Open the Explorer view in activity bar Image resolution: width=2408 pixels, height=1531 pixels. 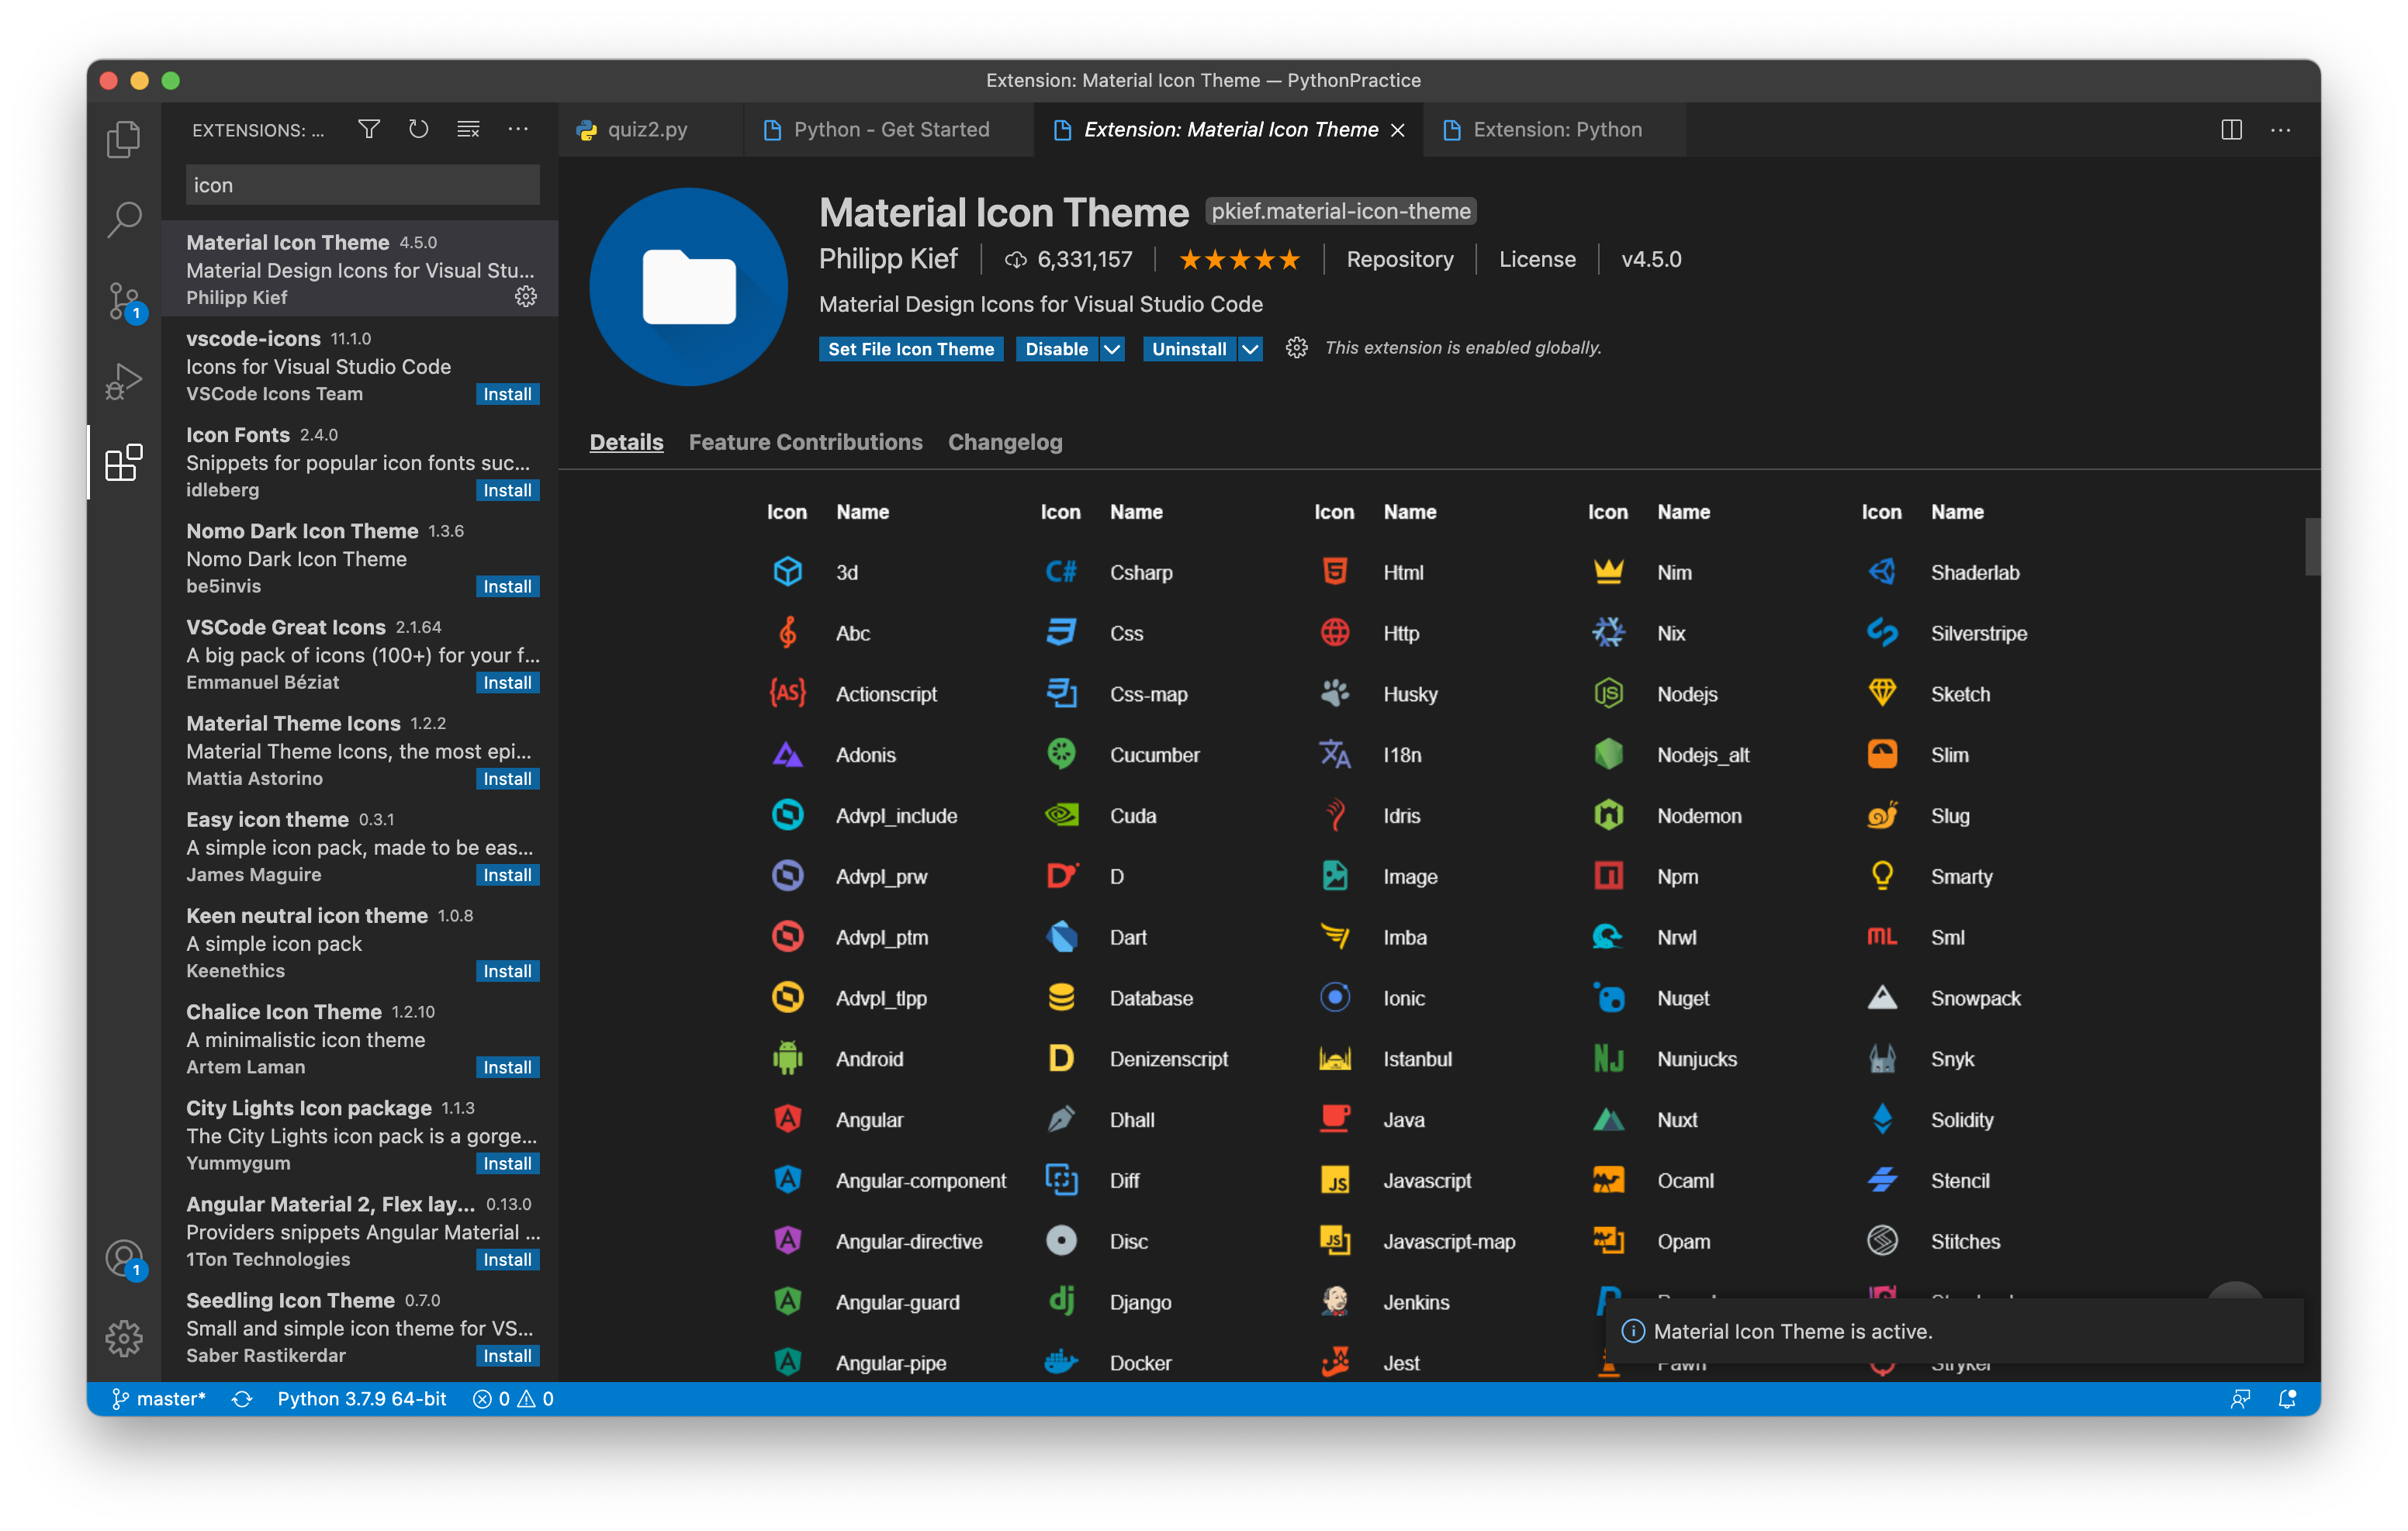124,138
